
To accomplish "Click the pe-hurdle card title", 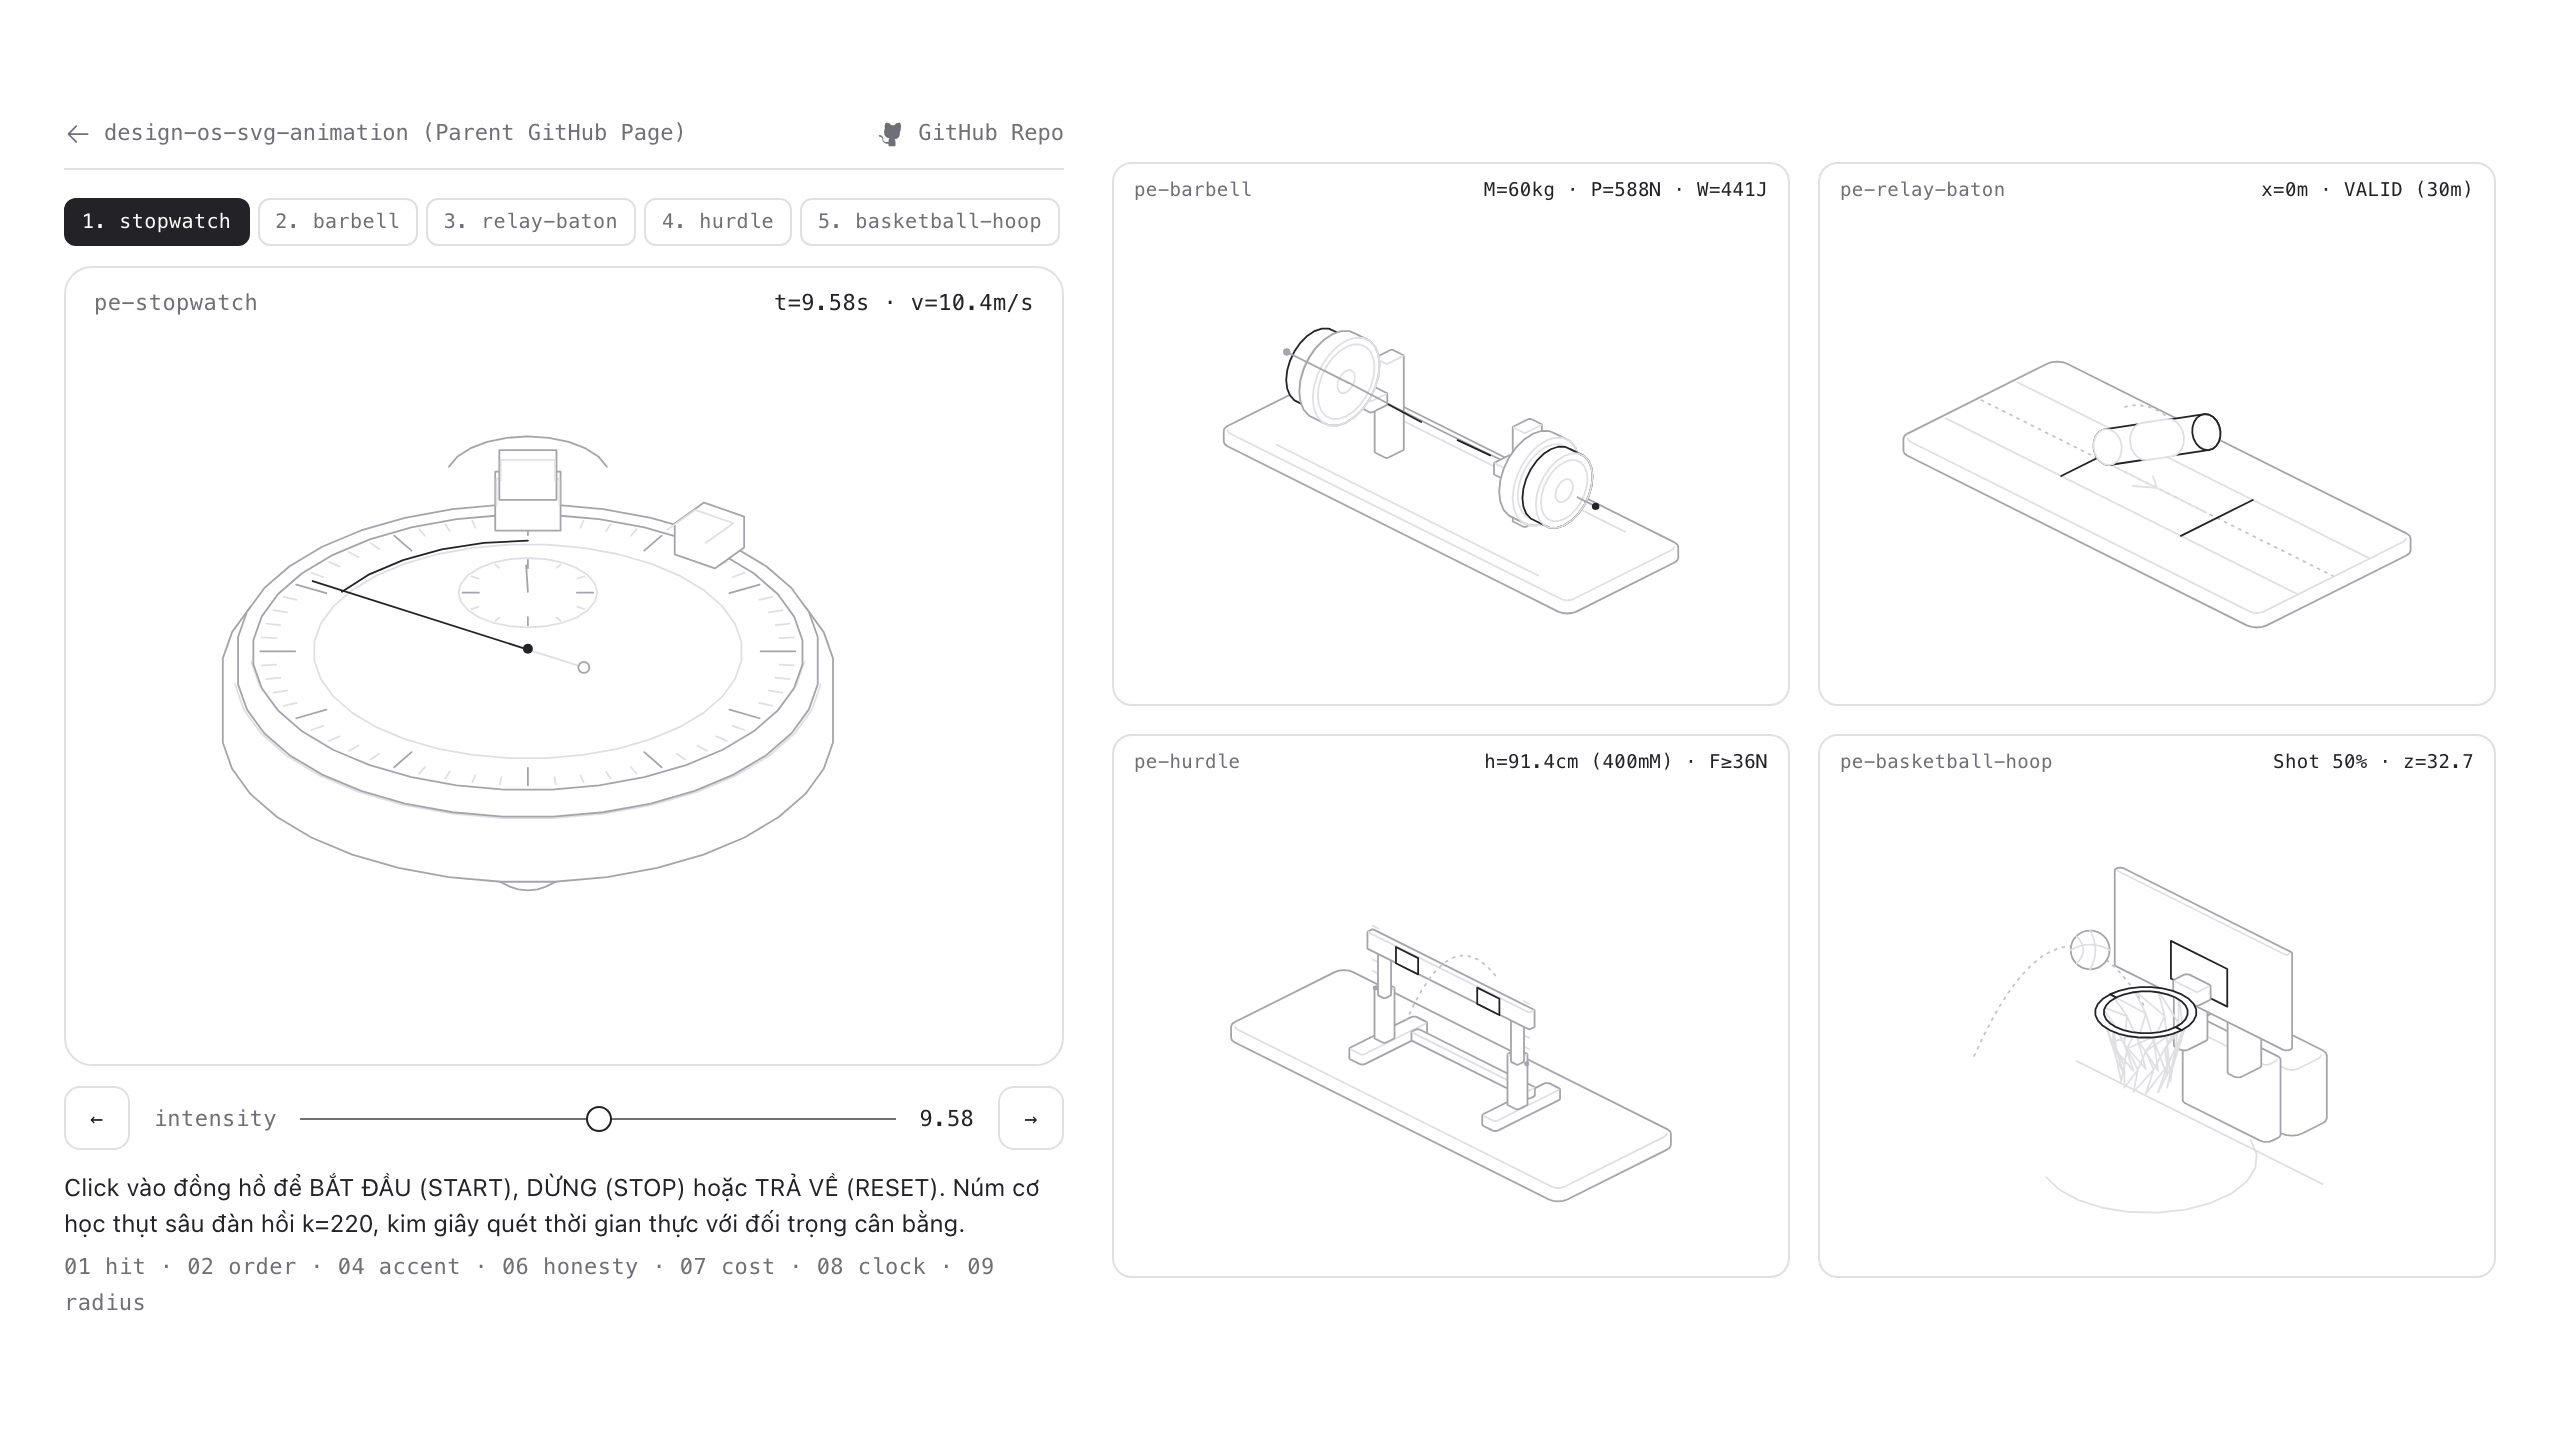I will [1187, 762].
